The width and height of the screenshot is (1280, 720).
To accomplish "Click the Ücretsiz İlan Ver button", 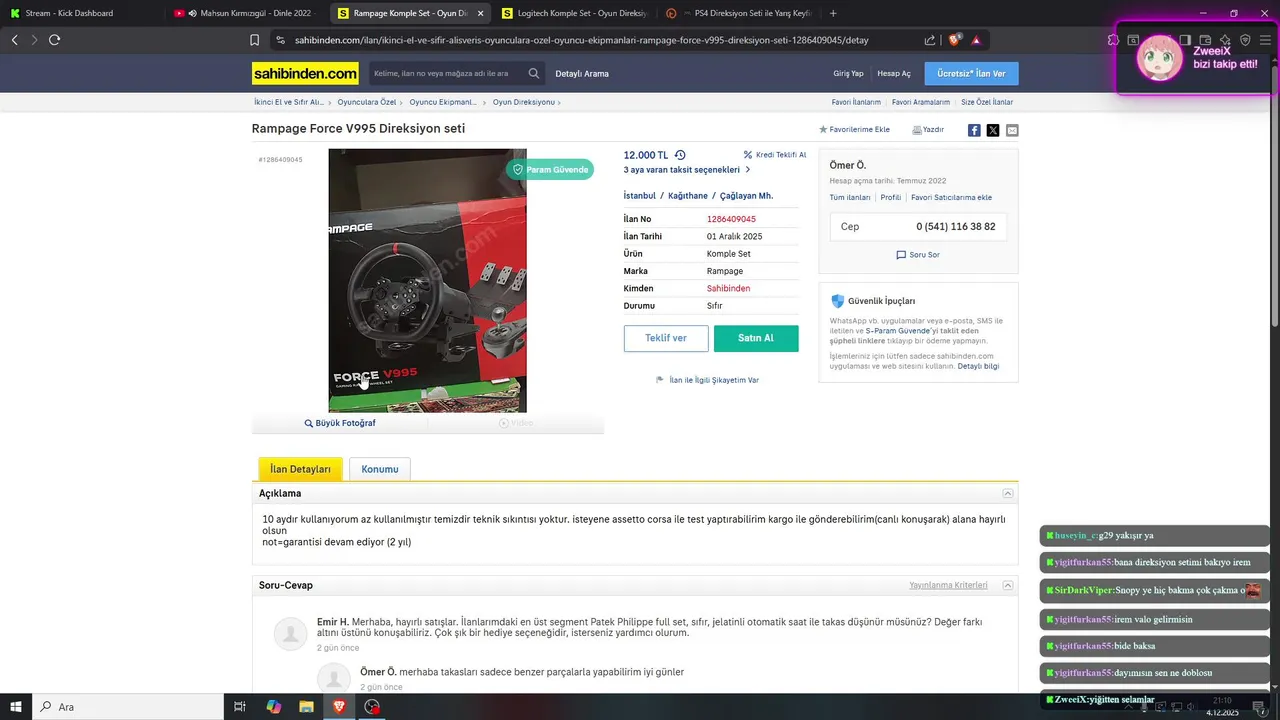I will [971, 73].
